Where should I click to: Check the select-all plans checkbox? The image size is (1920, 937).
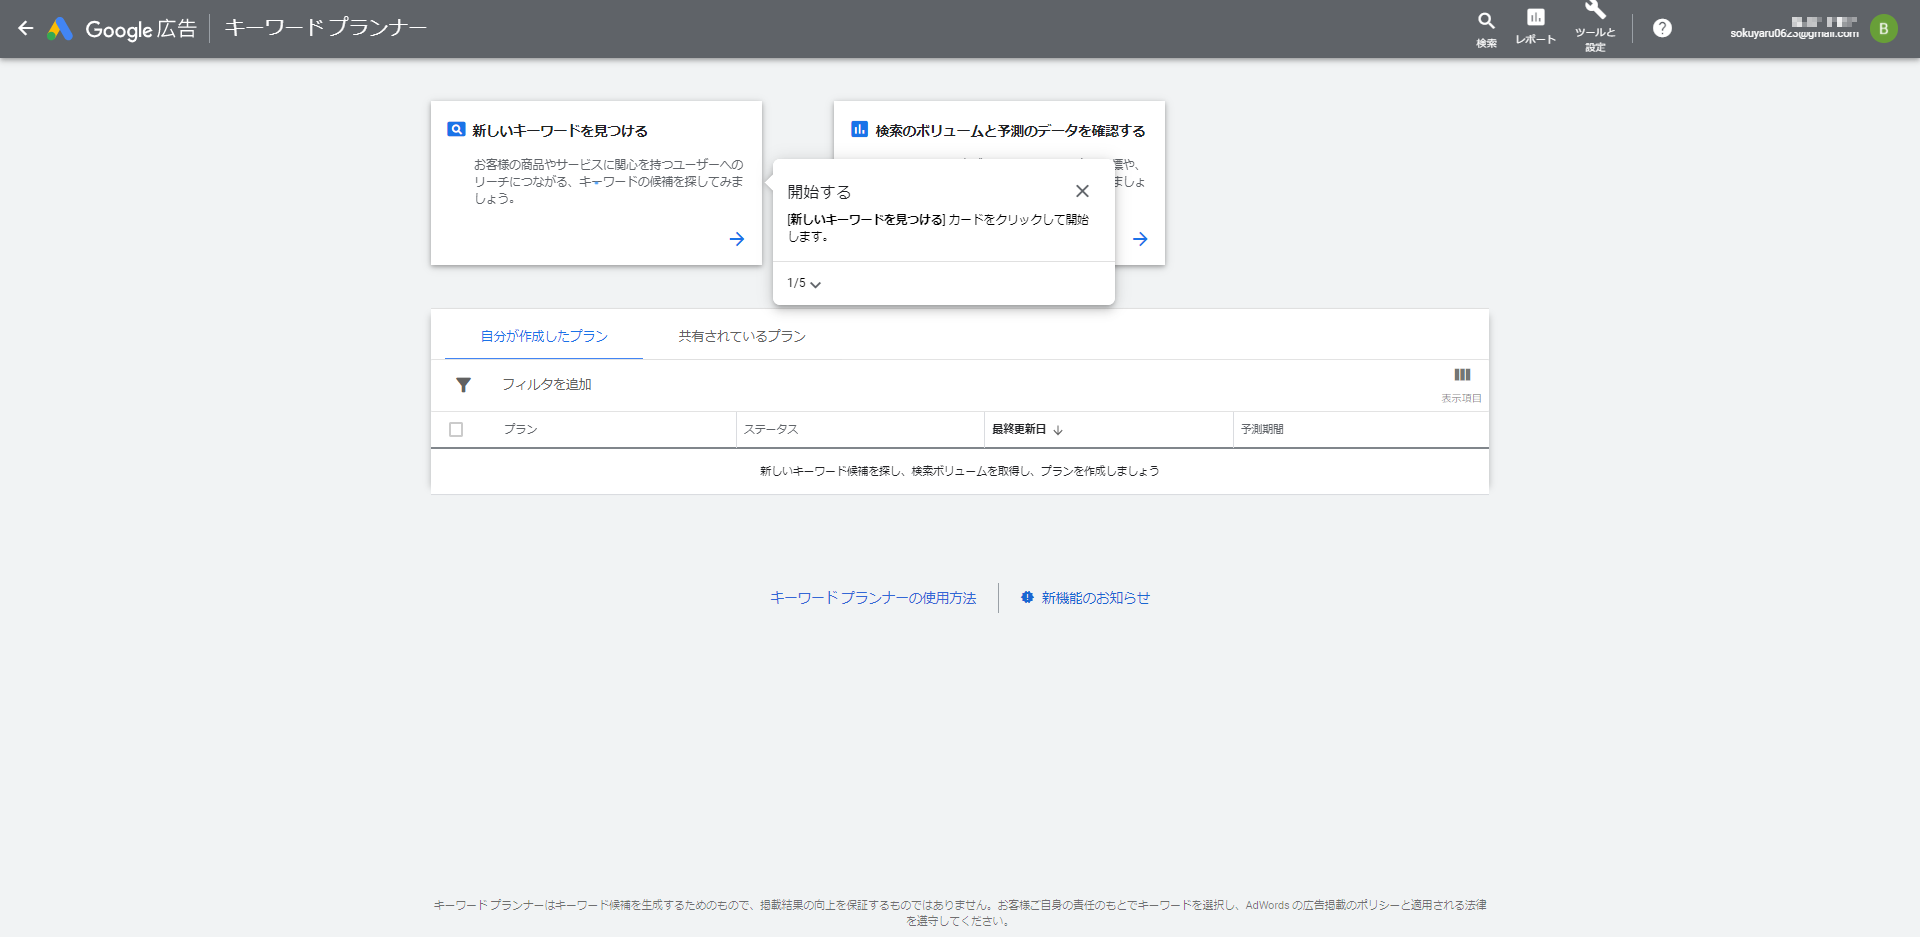coord(456,429)
